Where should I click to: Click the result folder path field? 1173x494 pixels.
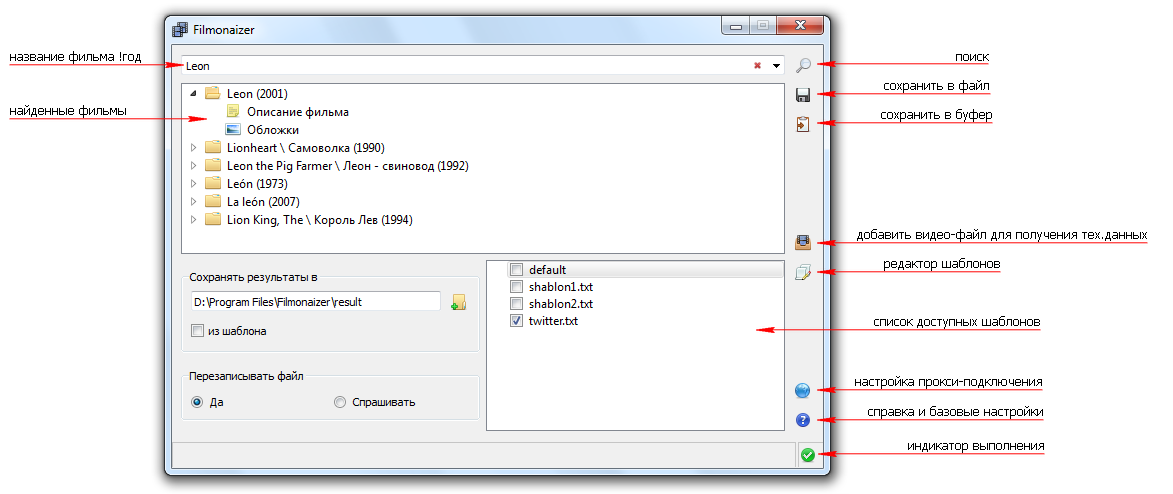pos(314,301)
